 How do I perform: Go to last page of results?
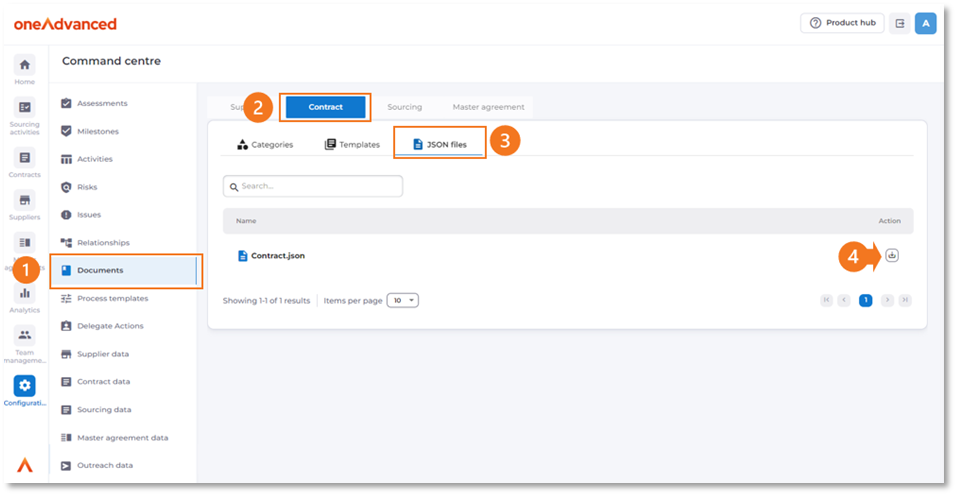pos(905,300)
